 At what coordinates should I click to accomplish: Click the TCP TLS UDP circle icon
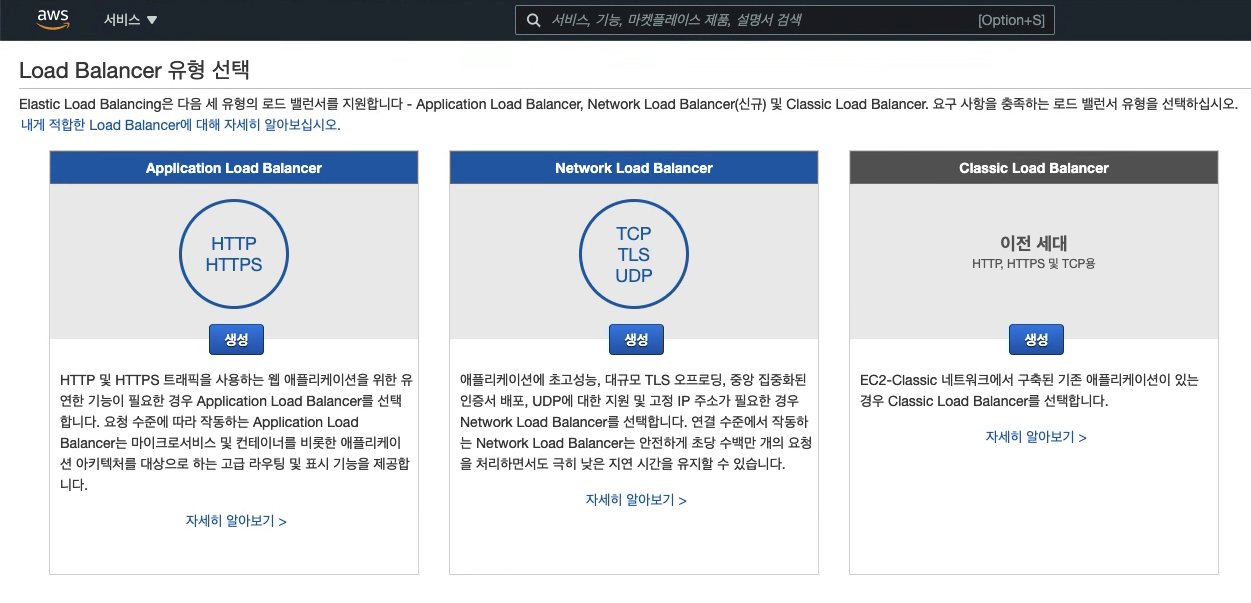(x=634, y=254)
